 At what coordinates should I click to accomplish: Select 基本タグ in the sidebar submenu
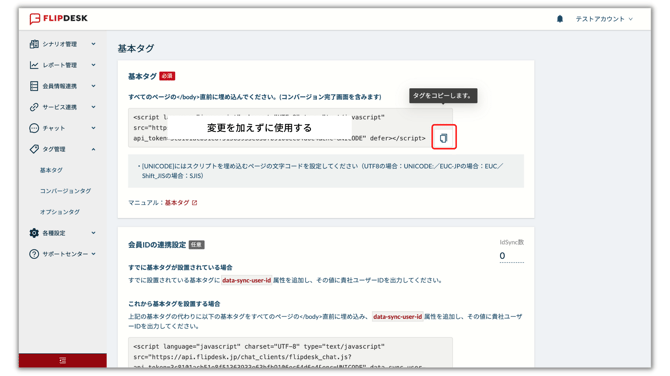51,170
